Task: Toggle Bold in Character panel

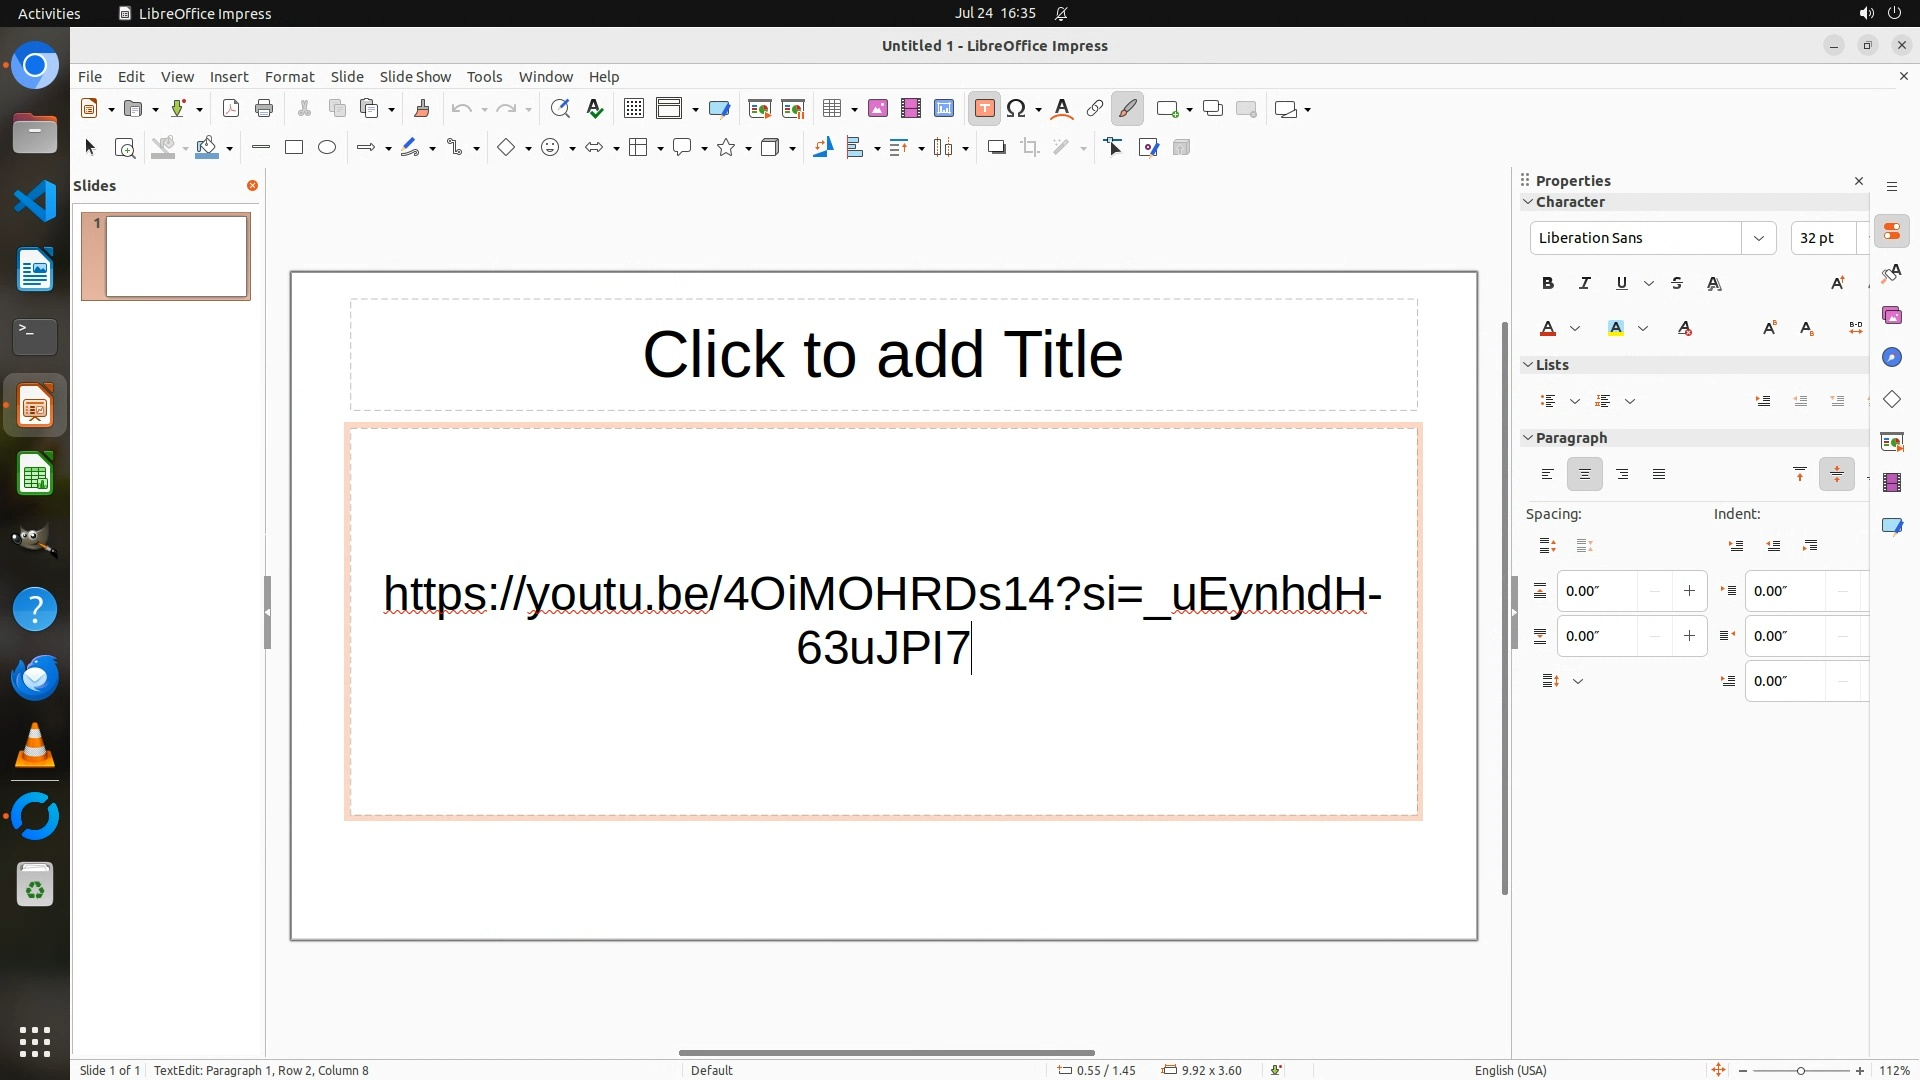Action: tap(1548, 284)
